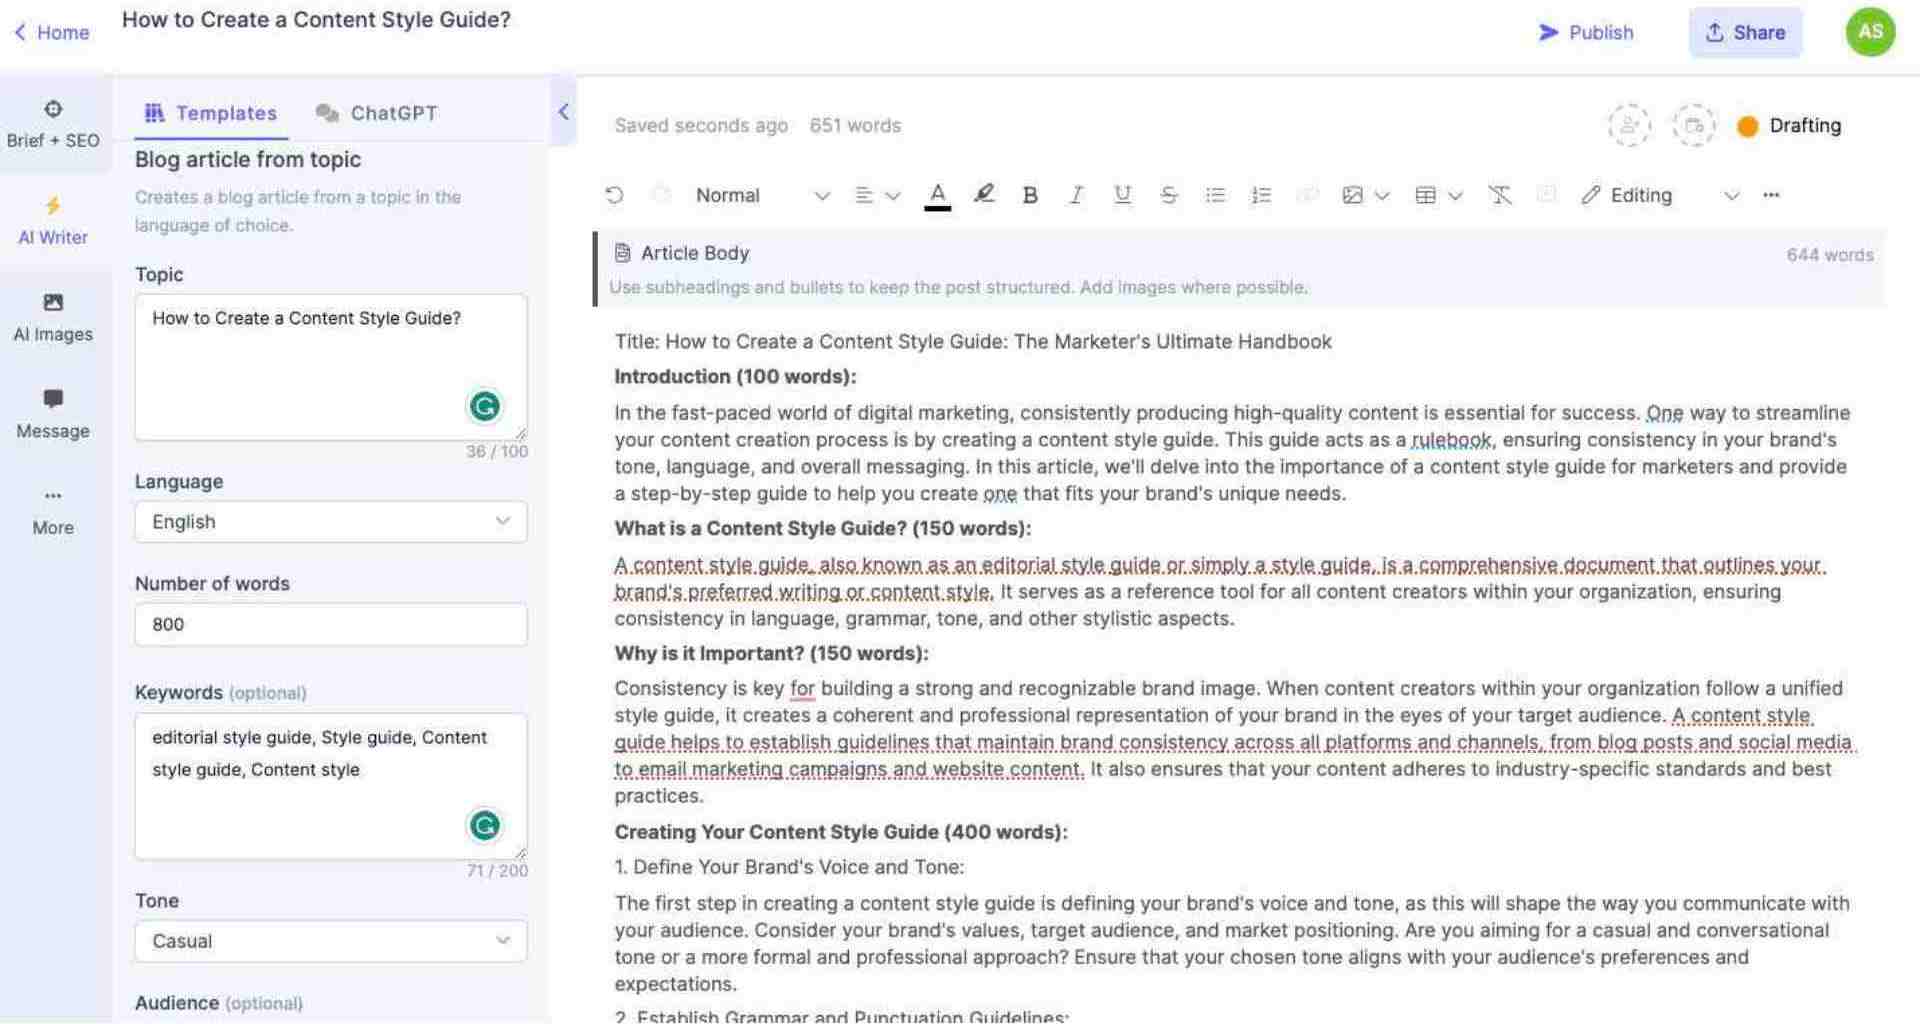Insert a bulleted list

tap(1215, 195)
